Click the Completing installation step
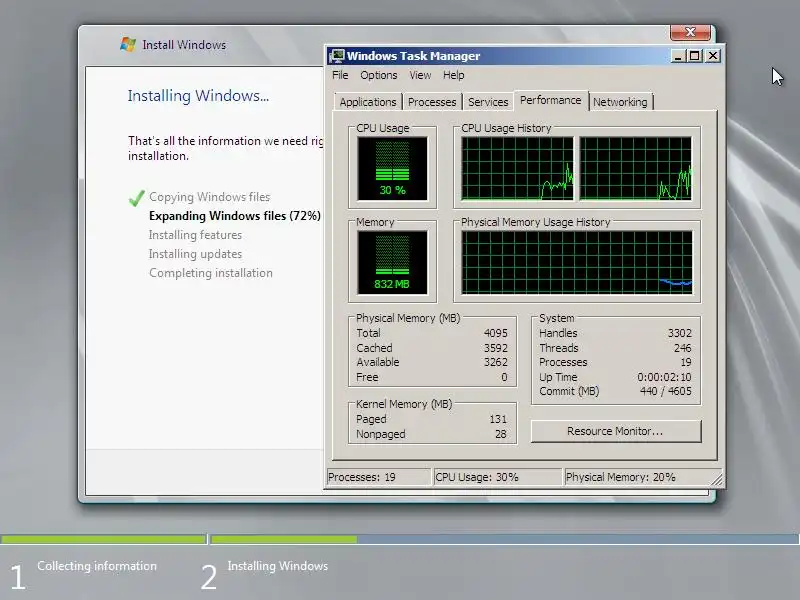Viewport: 800px width, 600px height. [211, 273]
